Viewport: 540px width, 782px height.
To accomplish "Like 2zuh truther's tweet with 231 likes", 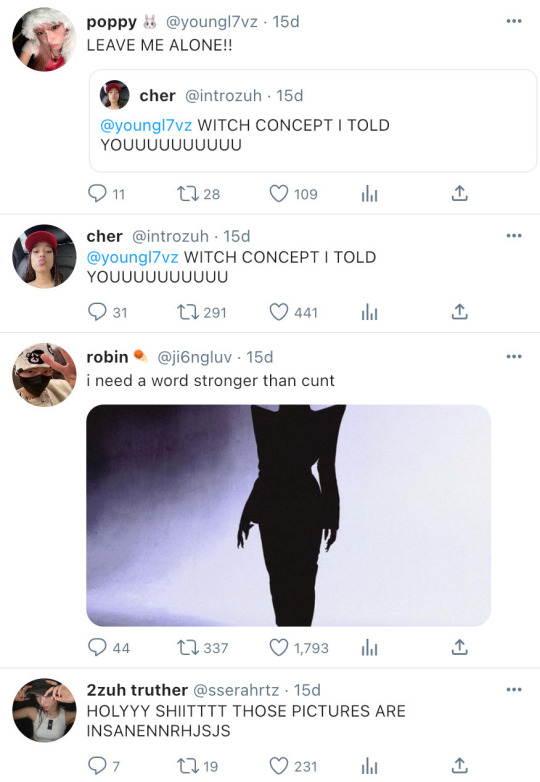I will pos(279,766).
